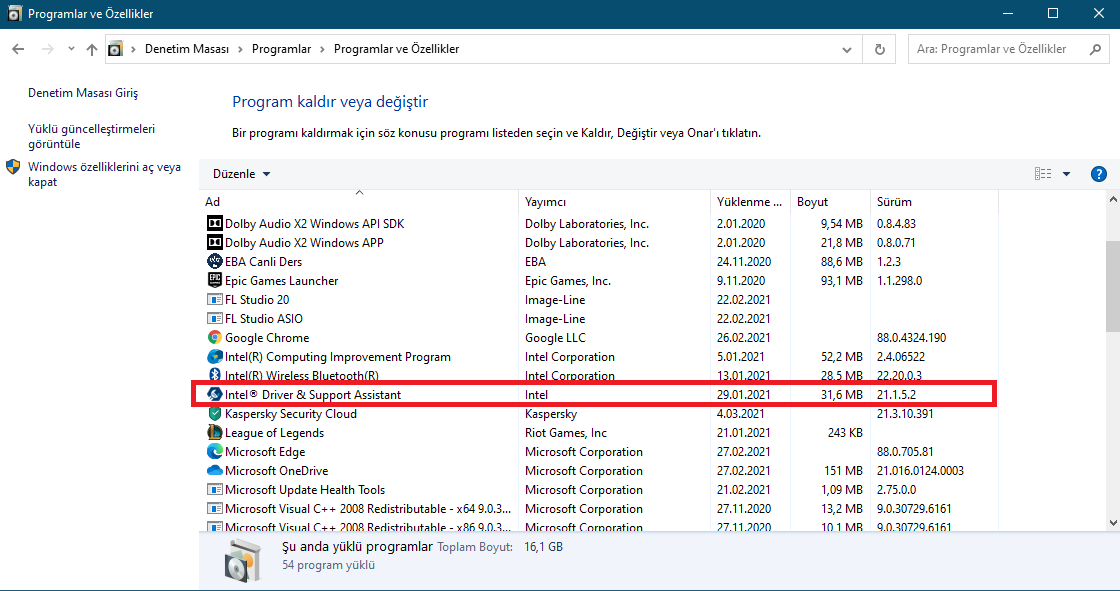Click the Kaspersky Security Cloud shield icon
1120x591 pixels.
pyautogui.click(x=214, y=414)
